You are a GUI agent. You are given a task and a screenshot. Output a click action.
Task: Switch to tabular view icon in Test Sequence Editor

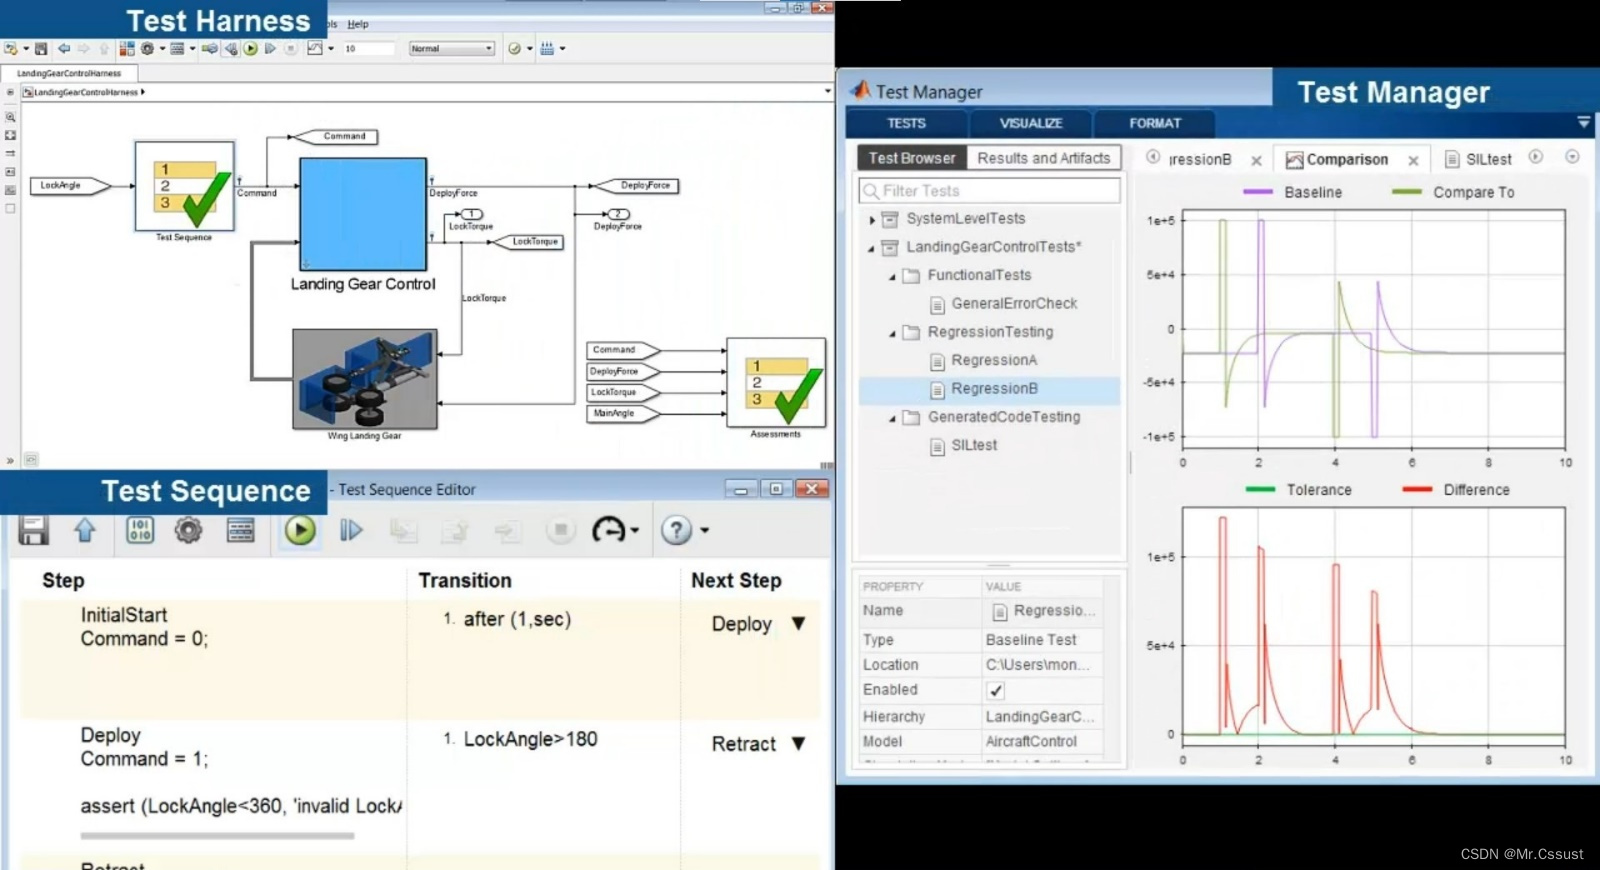click(x=240, y=530)
